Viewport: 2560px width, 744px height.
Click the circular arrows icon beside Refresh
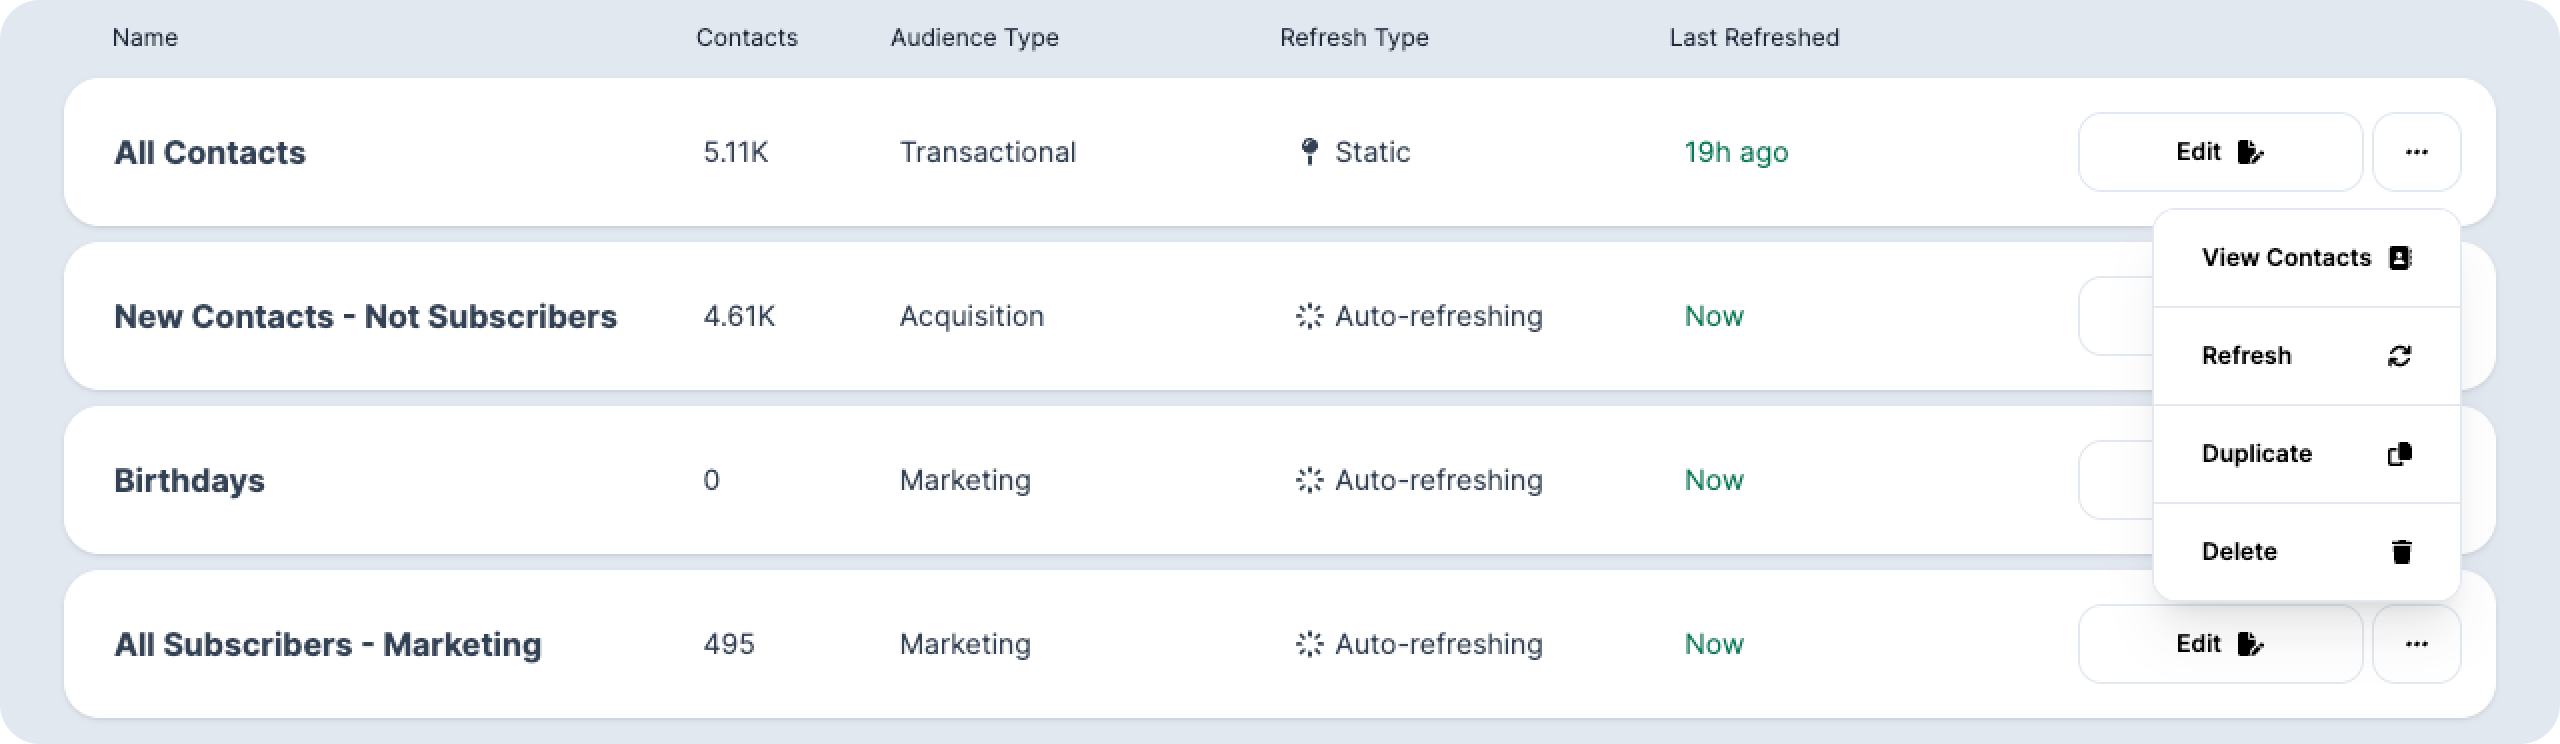point(2399,356)
